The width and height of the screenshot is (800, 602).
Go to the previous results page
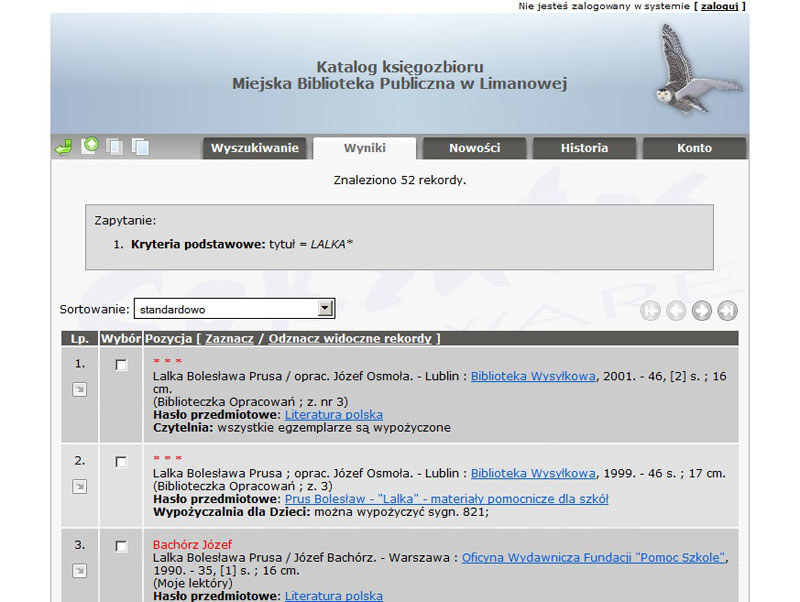pos(676,311)
